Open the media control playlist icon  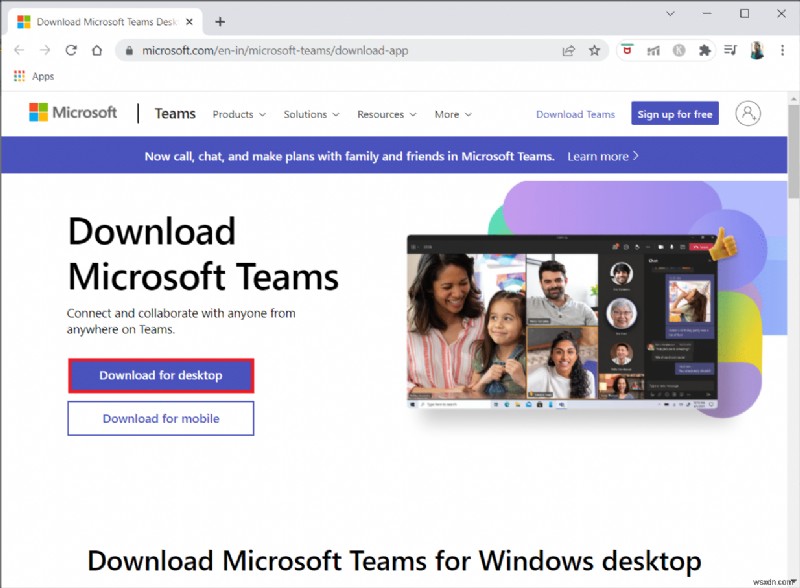point(731,51)
